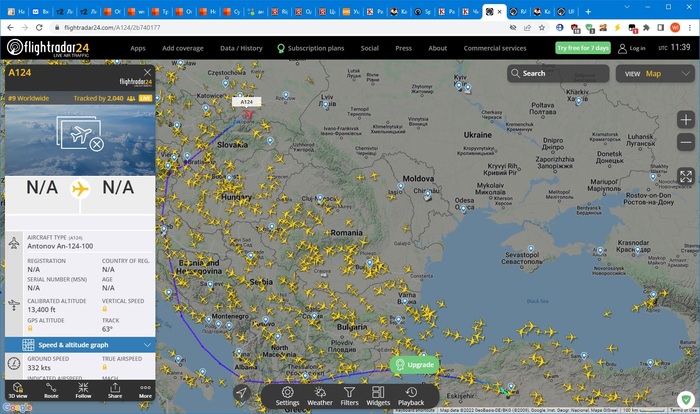This screenshot has height=414, width=700.
Task: Open the Apps menu
Action: click(138, 48)
